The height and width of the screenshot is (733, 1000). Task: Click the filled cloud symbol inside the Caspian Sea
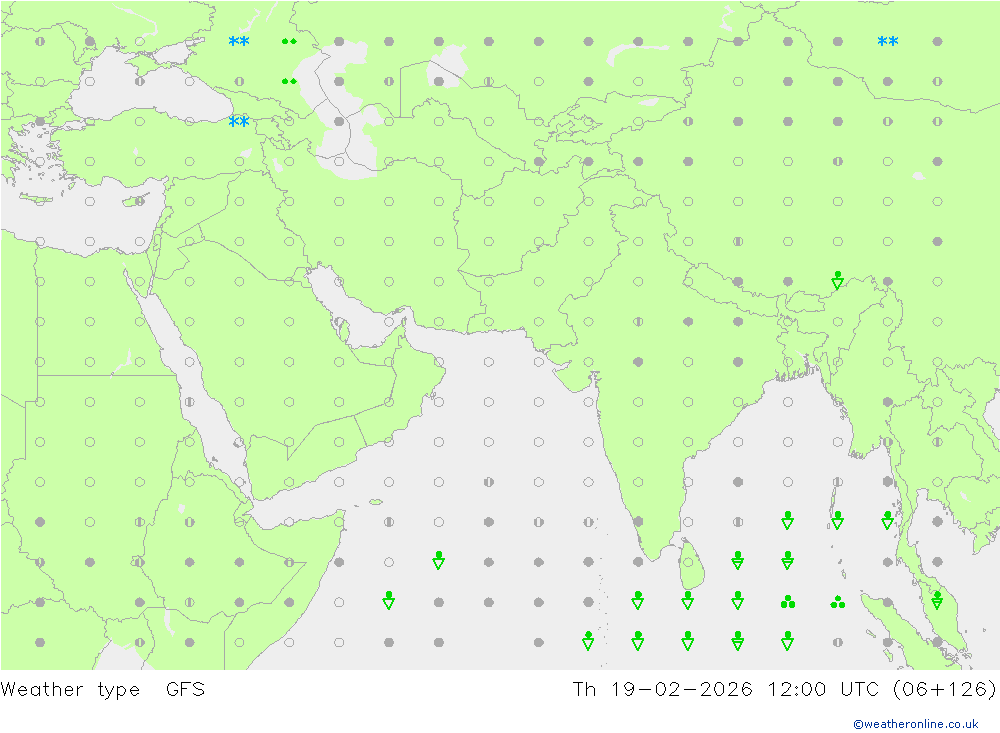point(339,121)
